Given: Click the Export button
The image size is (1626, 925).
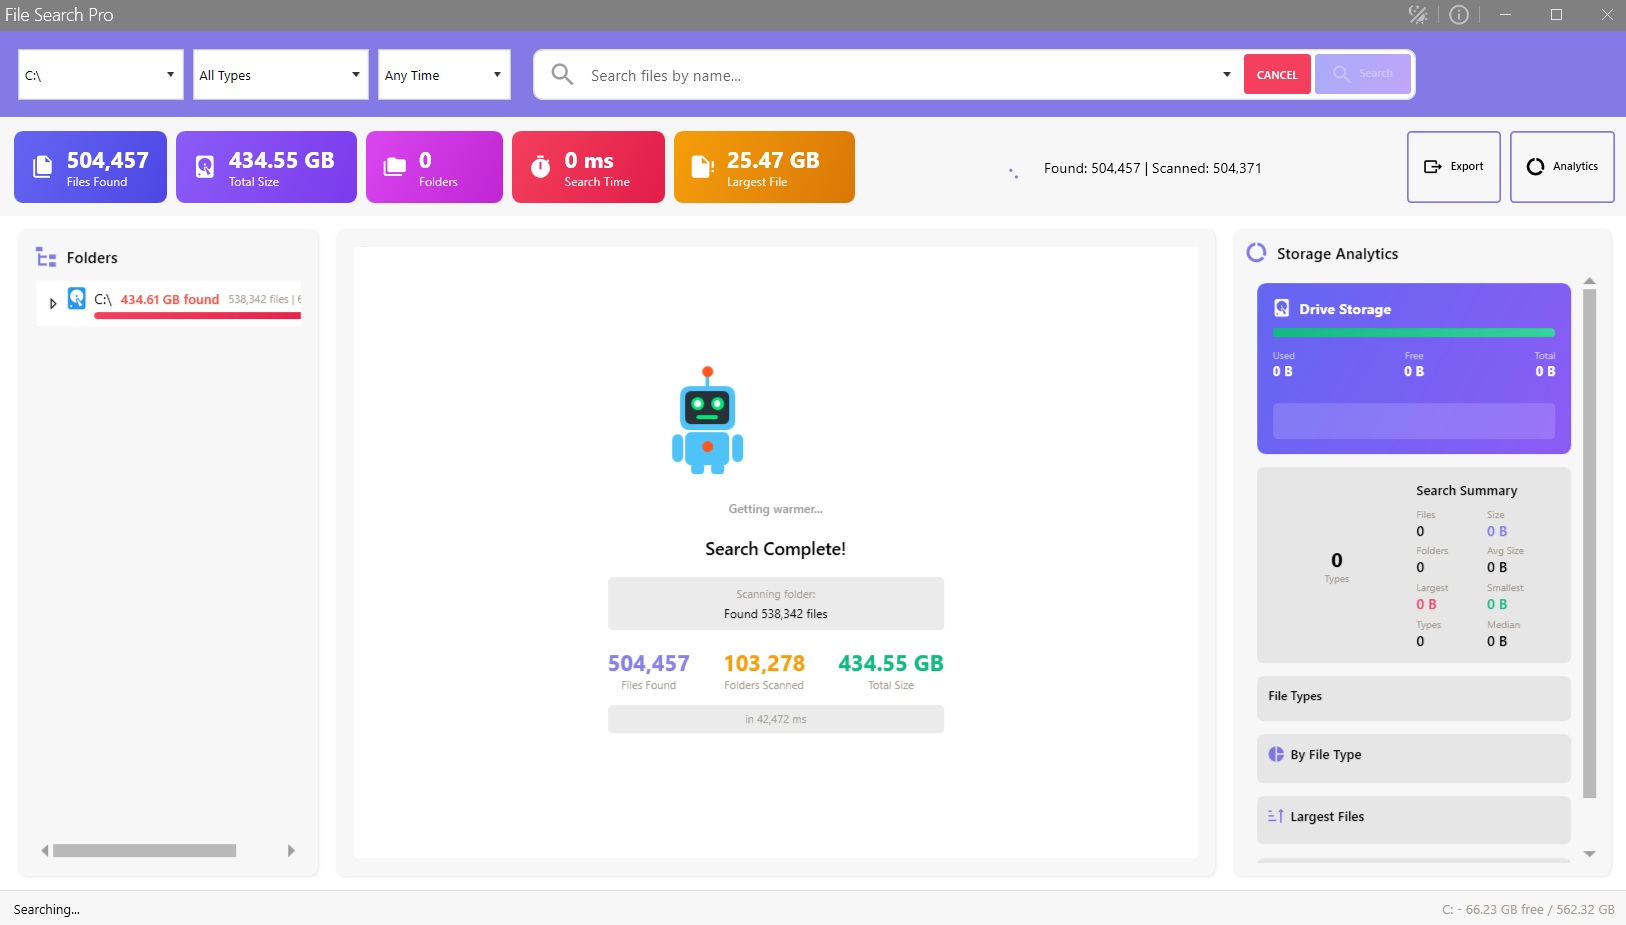Looking at the screenshot, I should click(x=1453, y=167).
